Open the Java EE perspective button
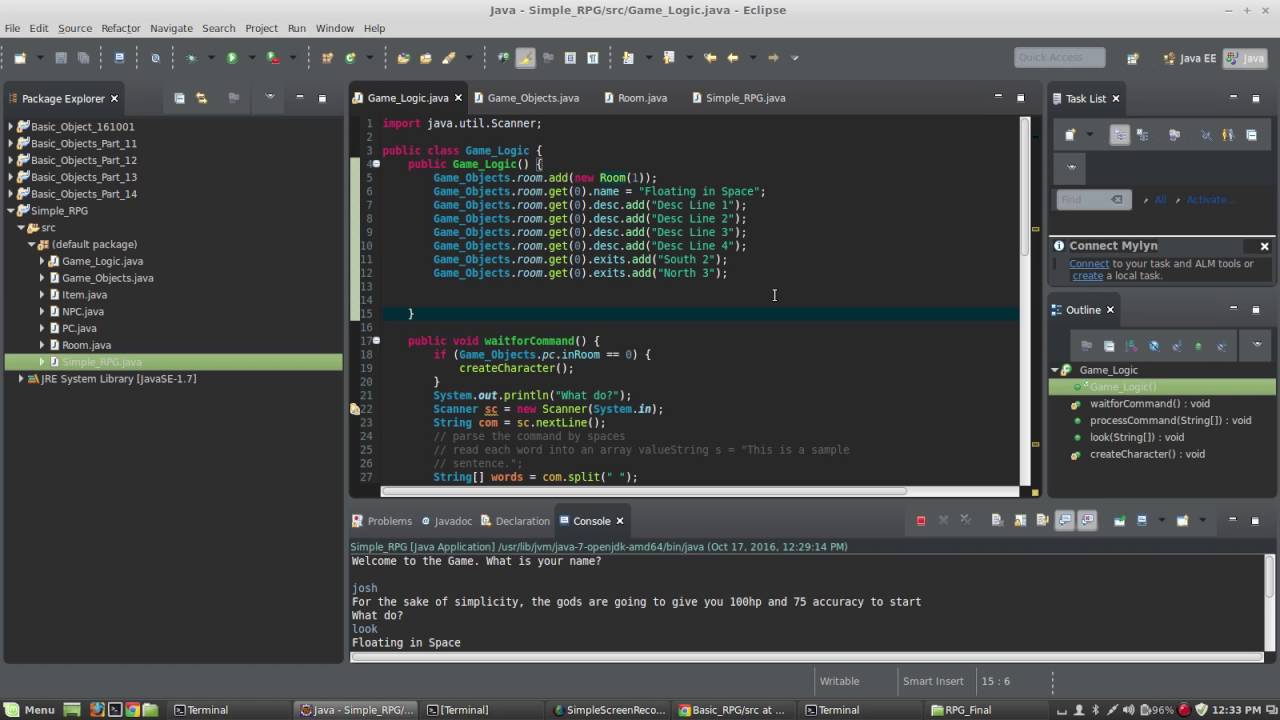This screenshot has height=720, width=1280. (x=1189, y=58)
